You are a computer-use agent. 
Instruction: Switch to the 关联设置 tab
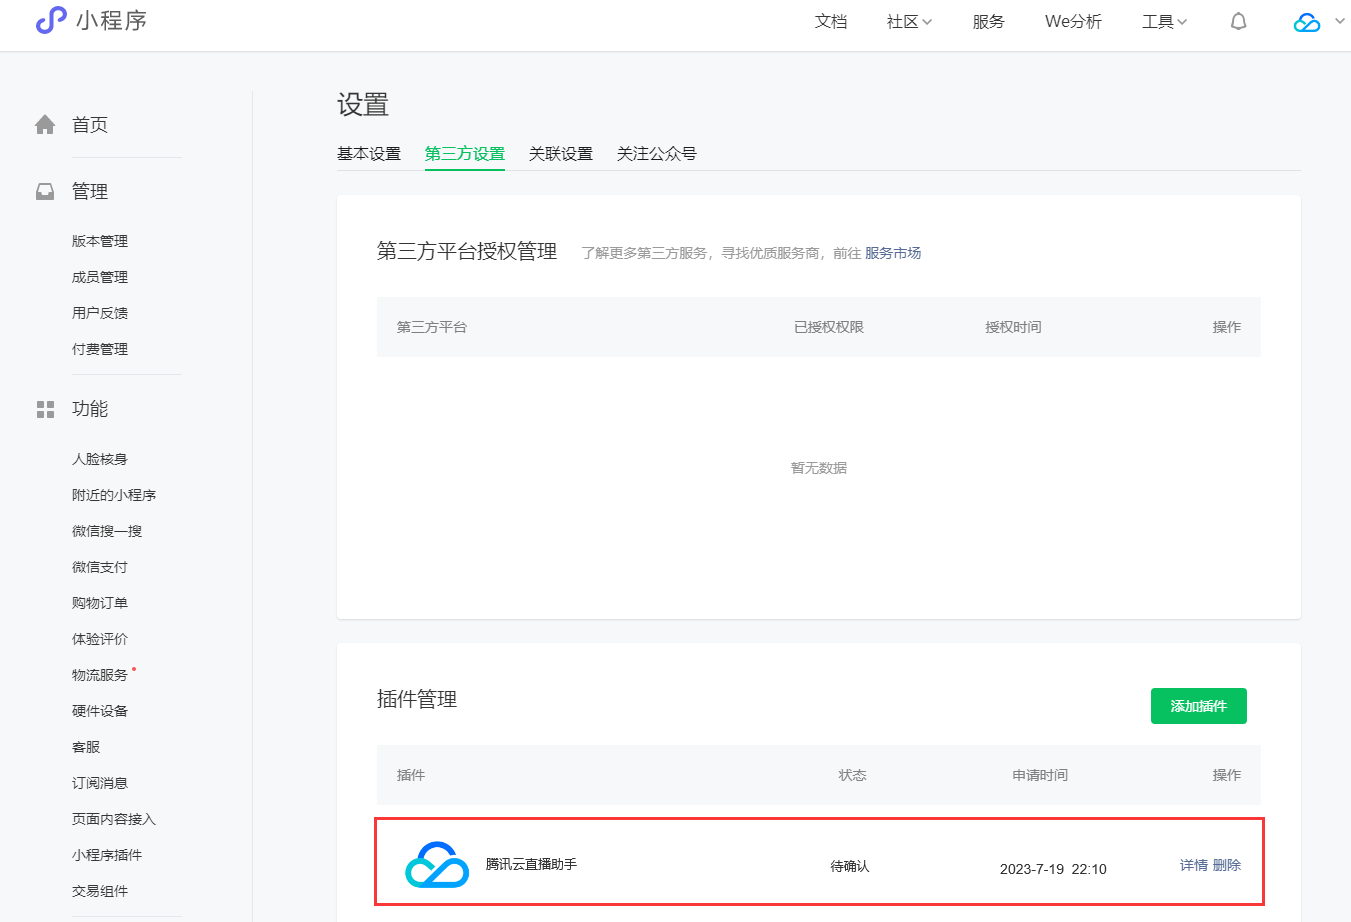(561, 153)
